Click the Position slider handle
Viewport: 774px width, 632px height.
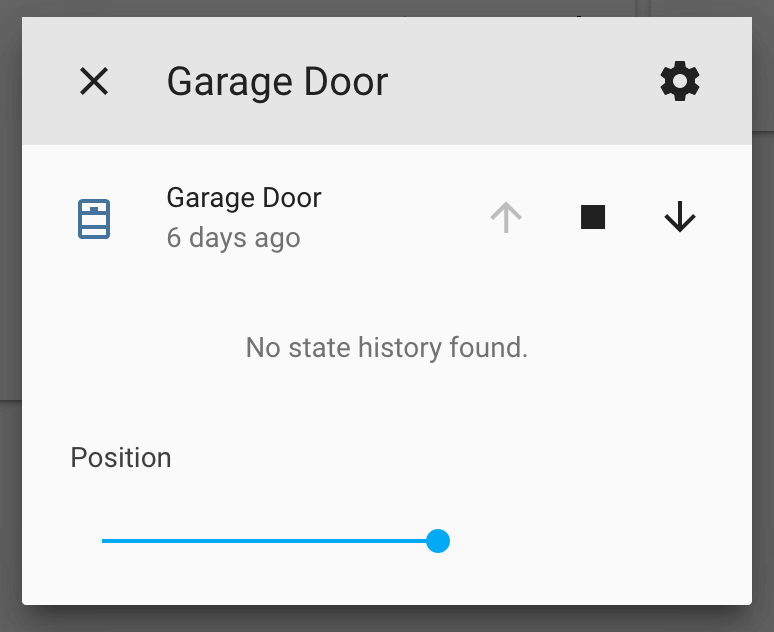click(x=438, y=541)
